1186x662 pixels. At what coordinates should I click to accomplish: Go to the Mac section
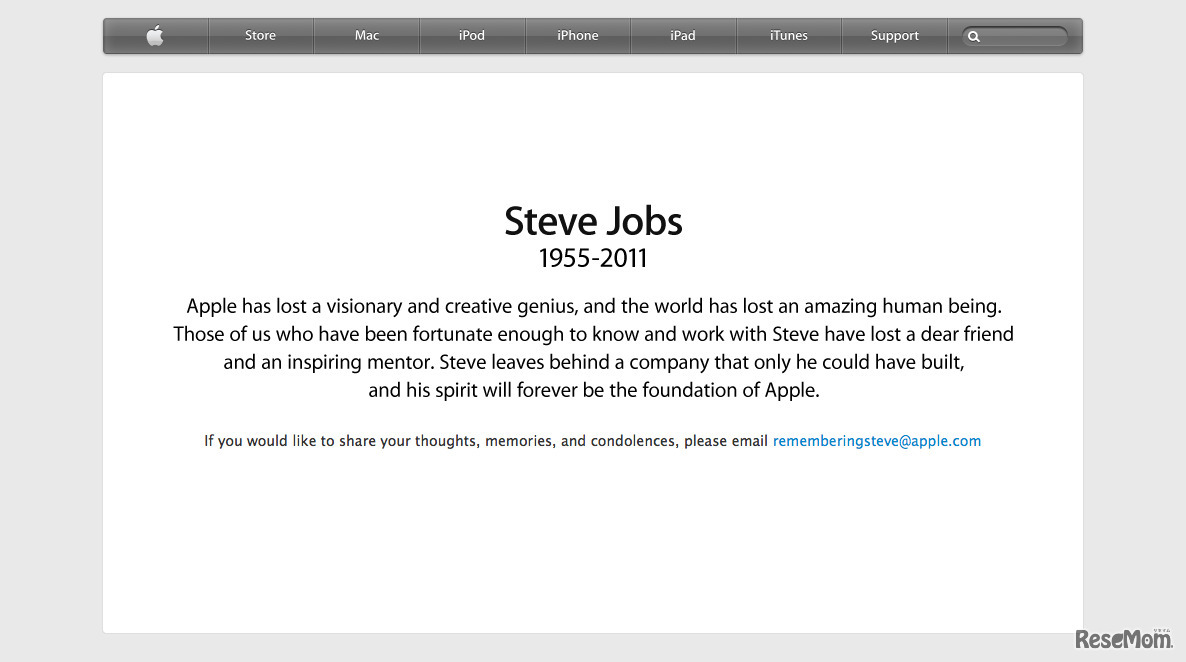tap(367, 36)
